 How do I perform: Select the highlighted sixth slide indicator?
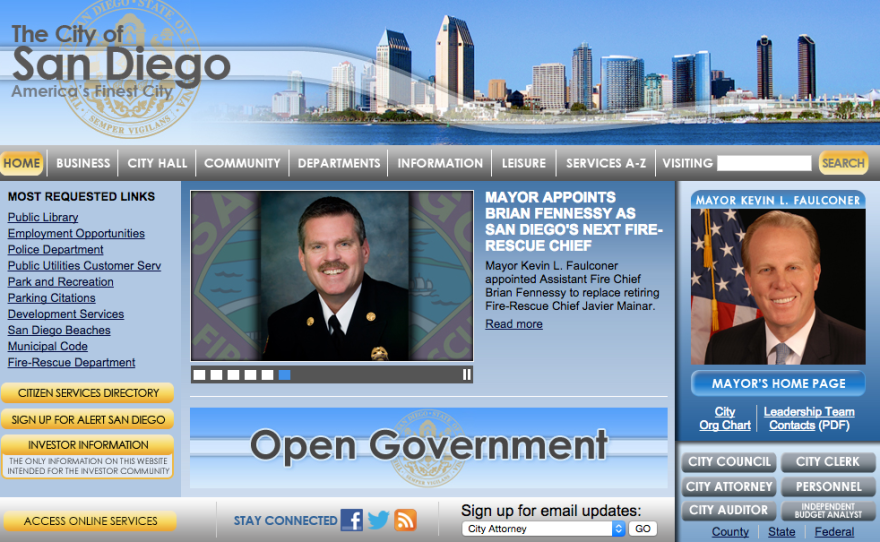[x=285, y=375]
